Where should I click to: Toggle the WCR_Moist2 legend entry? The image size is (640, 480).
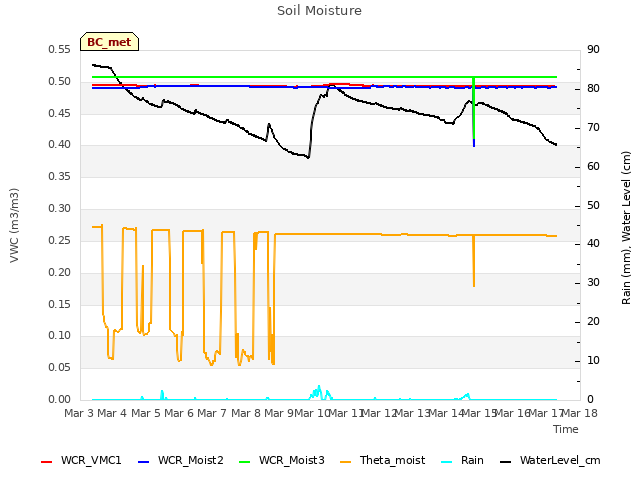(181, 460)
